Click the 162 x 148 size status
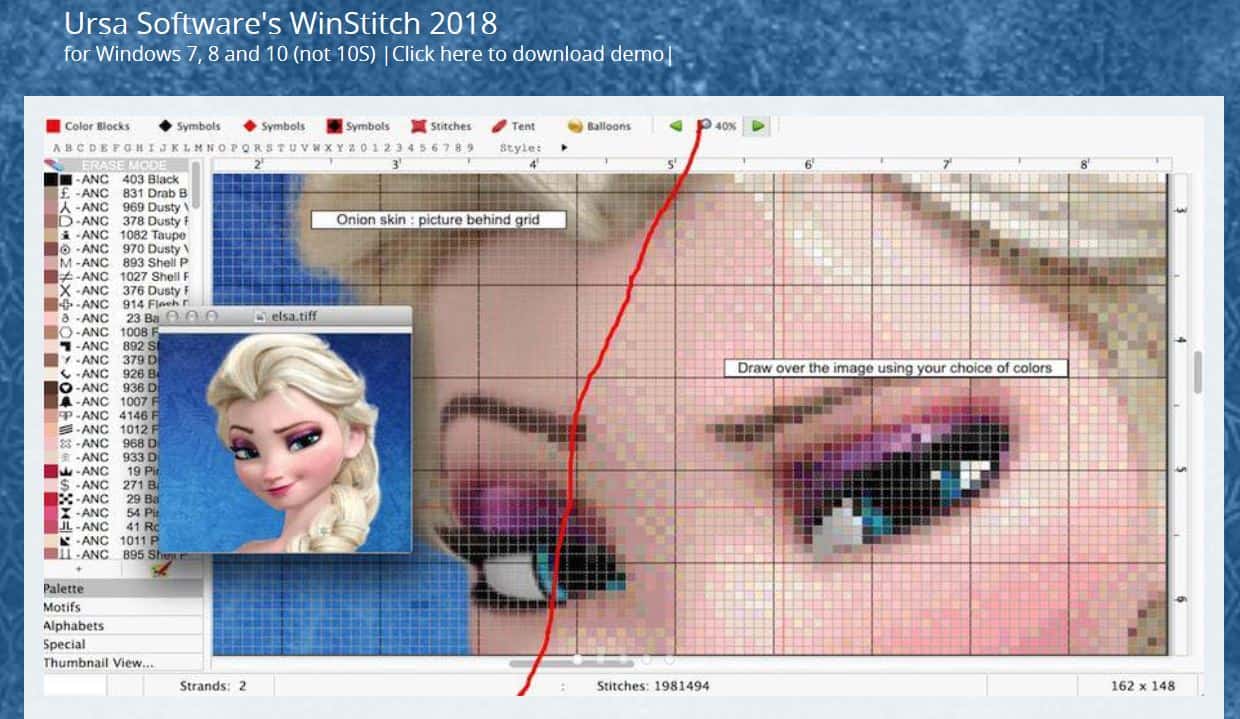 tap(1143, 686)
